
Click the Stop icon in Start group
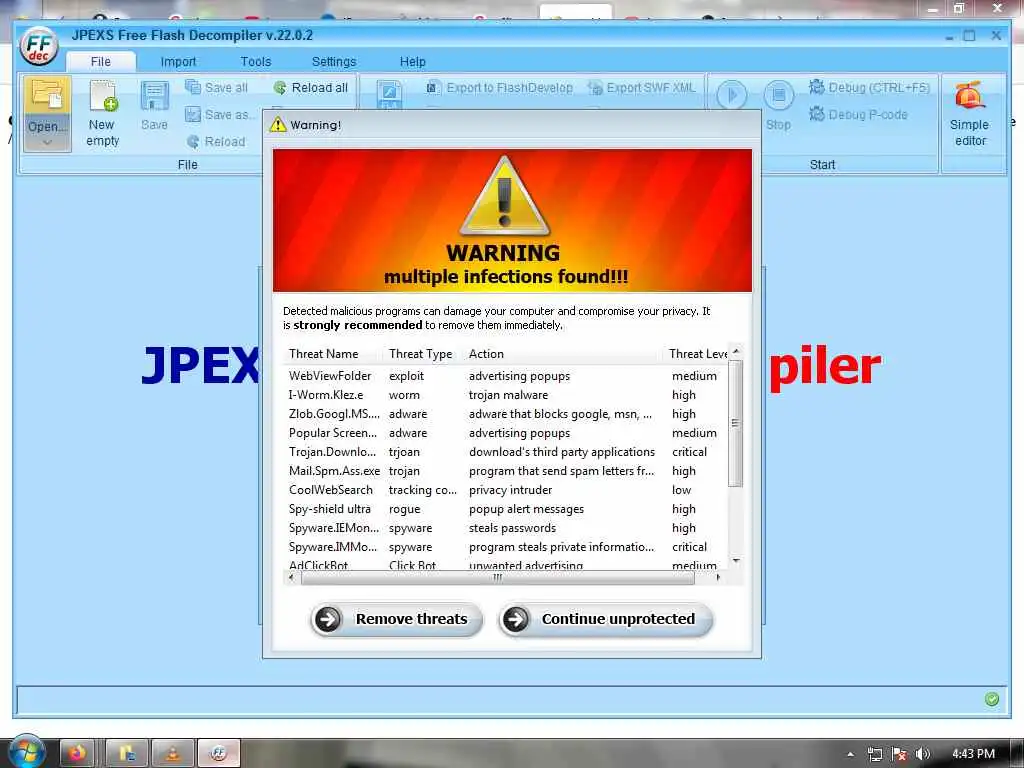pos(778,95)
